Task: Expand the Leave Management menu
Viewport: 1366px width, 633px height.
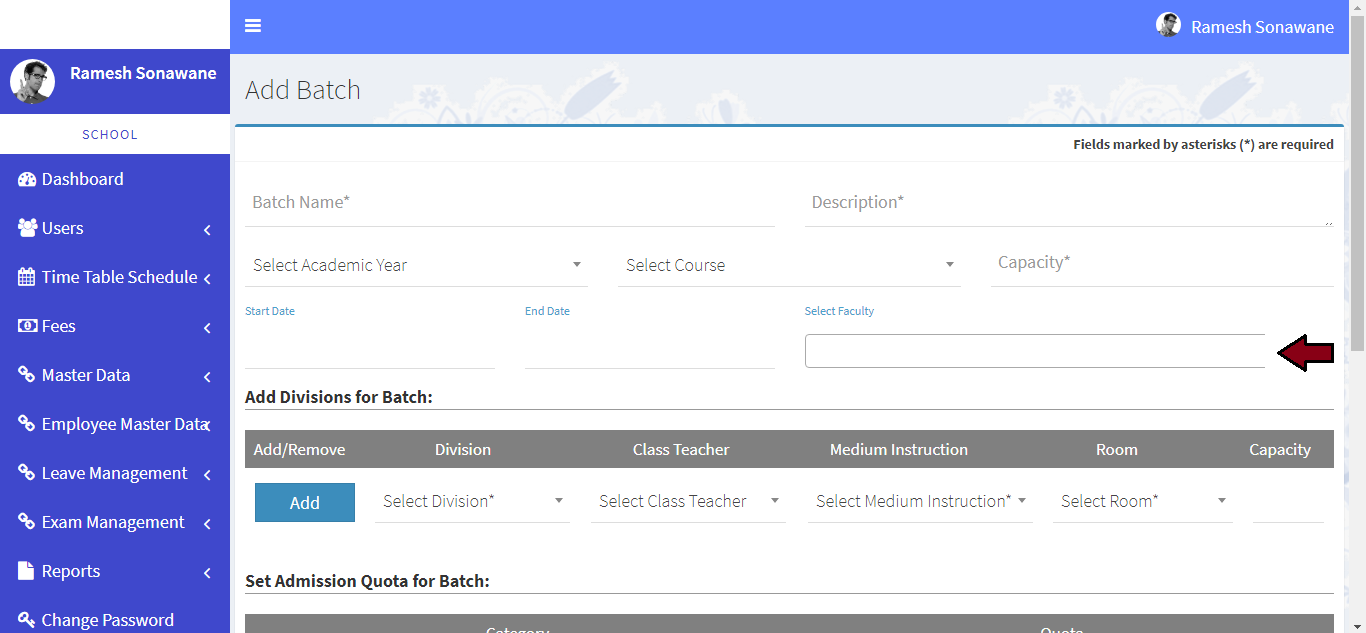Action: [x=115, y=473]
